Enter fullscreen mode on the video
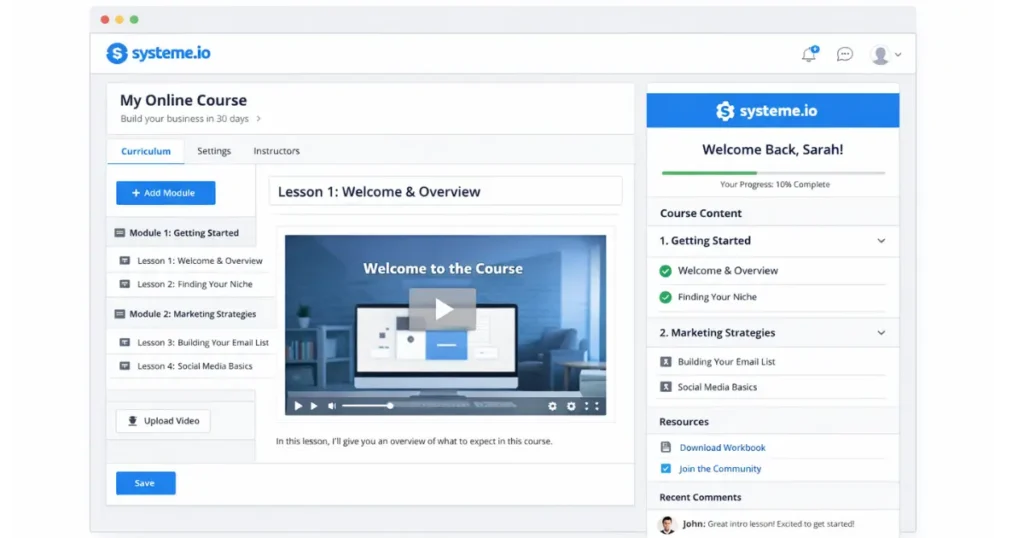Image resolution: width=1024 pixels, height=538 pixels. 591,406
